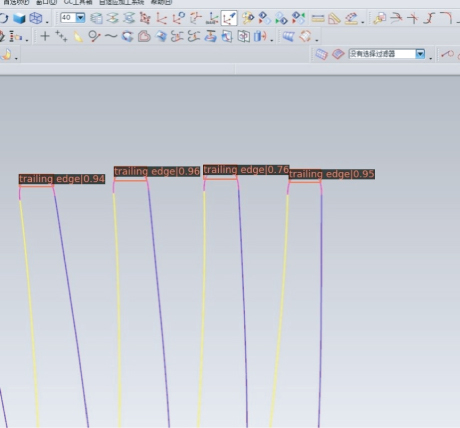
Task: Click the red-outlined single face icon
Action: click(338, 54)
